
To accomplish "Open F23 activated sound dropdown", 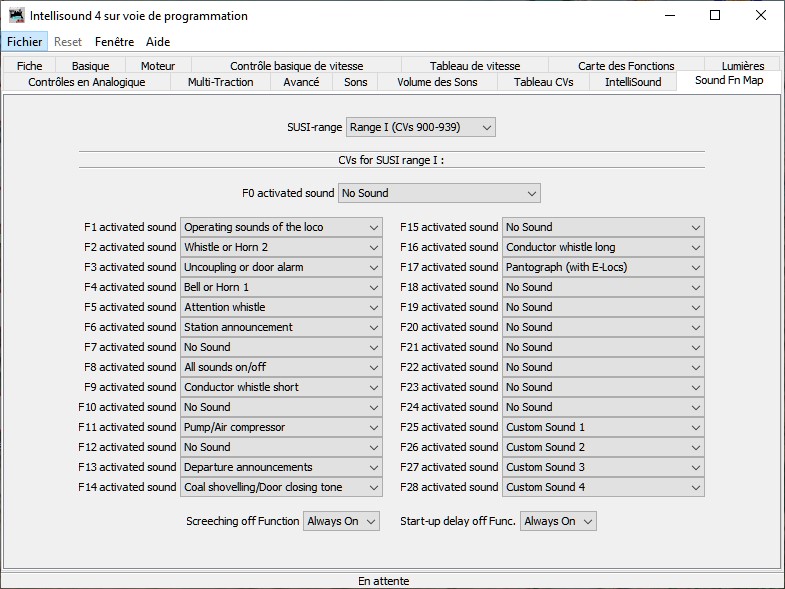I will 603,388.
